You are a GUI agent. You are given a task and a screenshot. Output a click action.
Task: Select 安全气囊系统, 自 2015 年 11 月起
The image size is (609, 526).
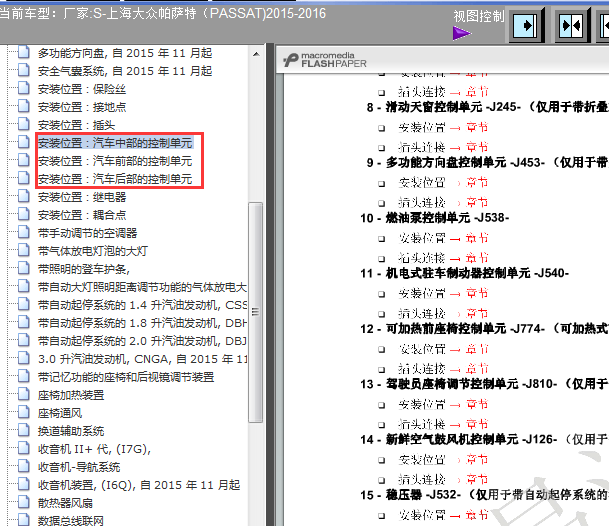point(125,71)
